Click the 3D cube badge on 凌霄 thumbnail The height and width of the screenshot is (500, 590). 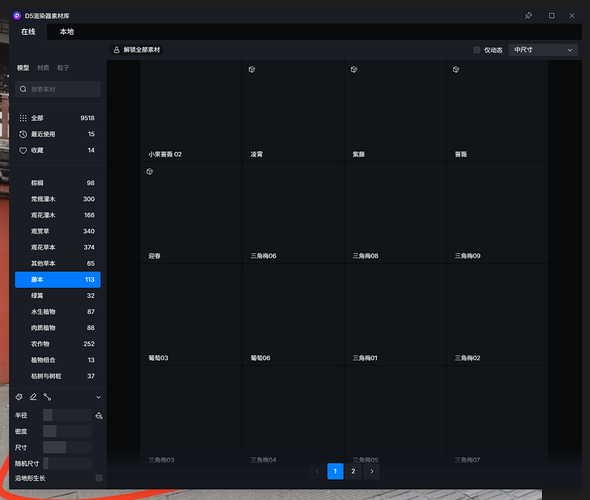(252, 69)
